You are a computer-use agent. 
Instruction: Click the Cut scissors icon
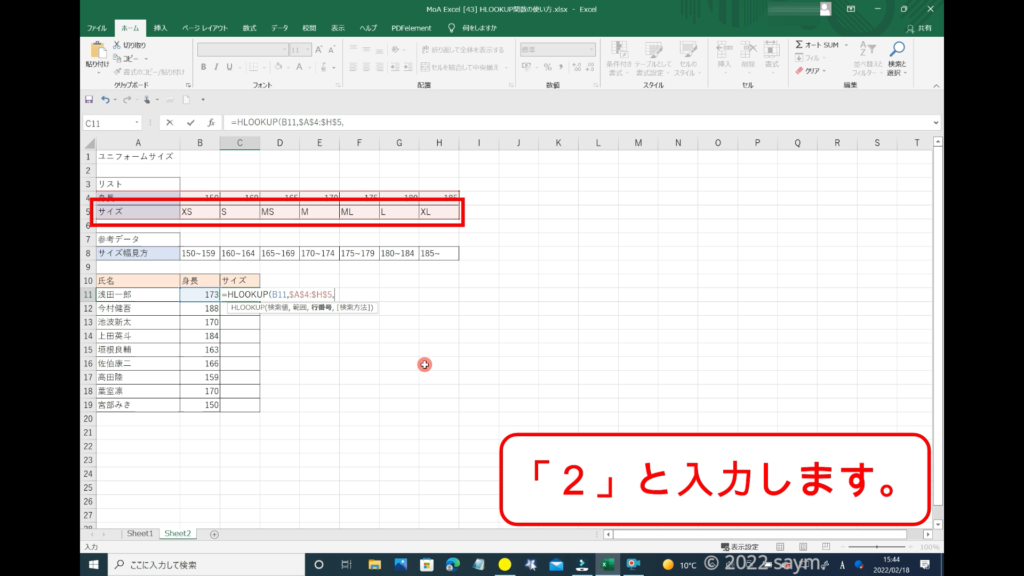tap(117, 45)
